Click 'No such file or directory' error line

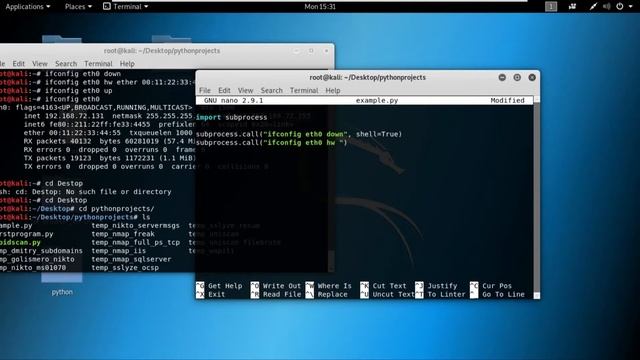(x=118, y=192)
